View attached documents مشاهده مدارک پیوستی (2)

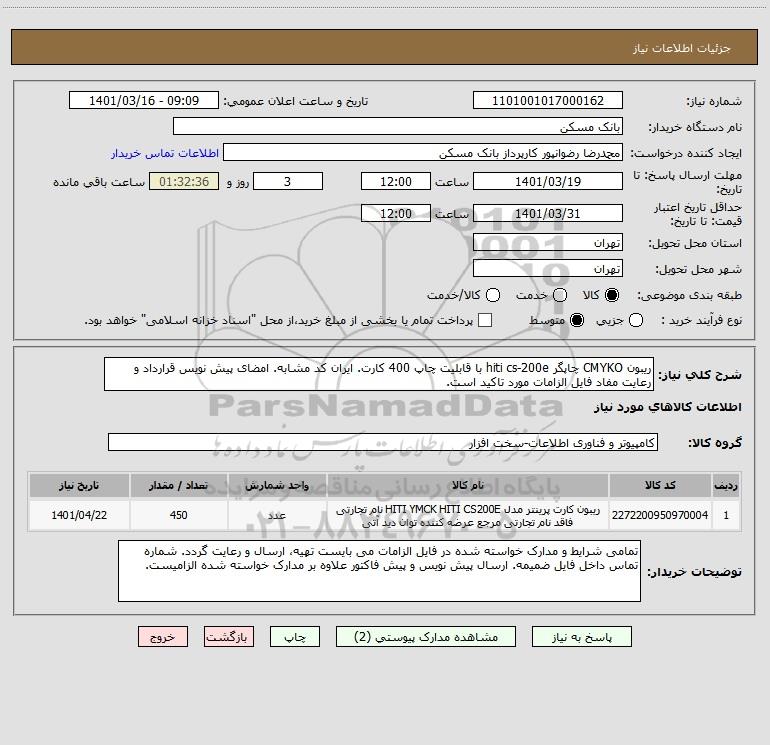pyautogui.click(x=426, y=637)
